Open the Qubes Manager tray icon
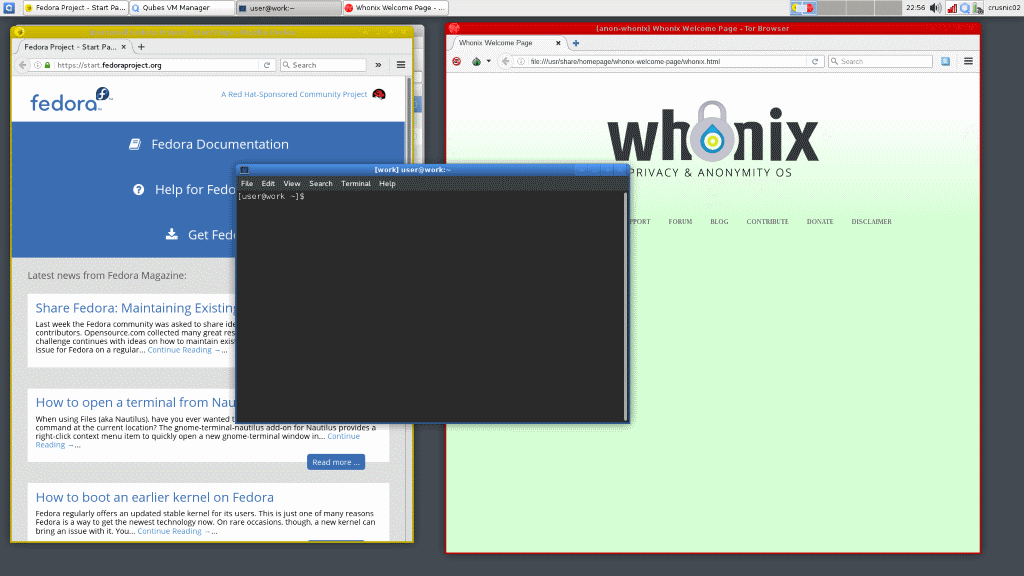 (965, 8)
